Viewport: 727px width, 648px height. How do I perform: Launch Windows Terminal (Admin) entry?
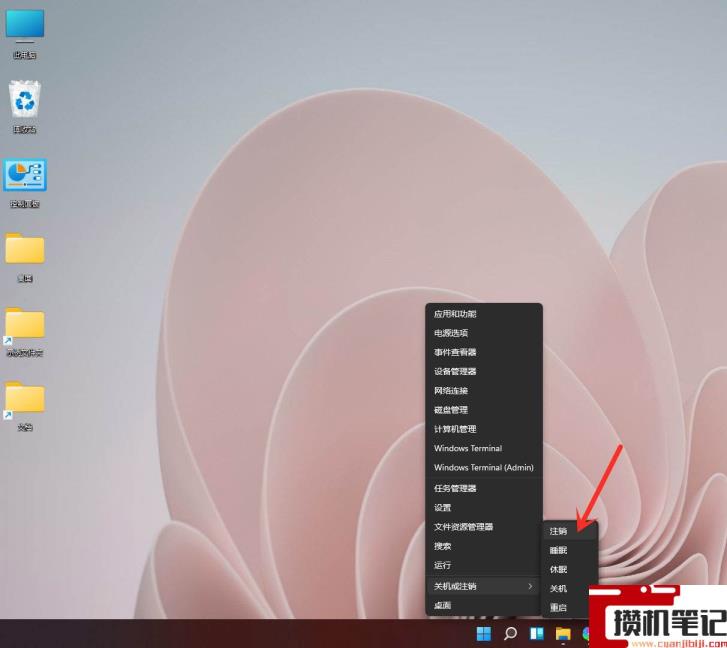484,467
